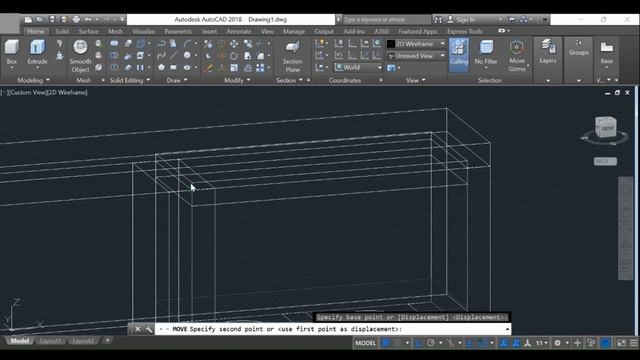
Task: Toggle polar tracking in status bar
Action: 431,343
